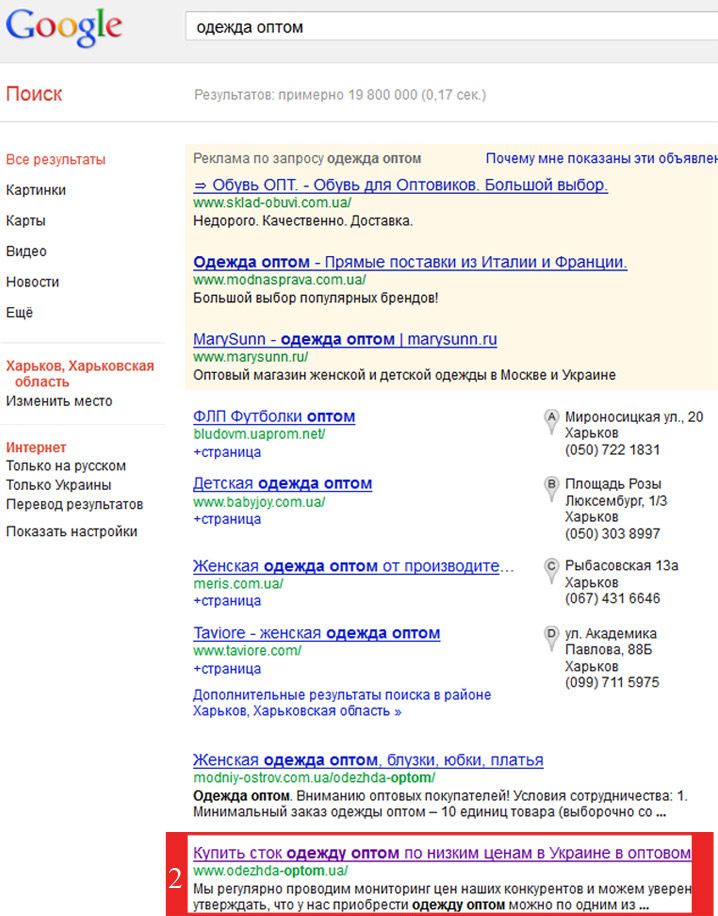Switch to Новости results

pos(32,282)
